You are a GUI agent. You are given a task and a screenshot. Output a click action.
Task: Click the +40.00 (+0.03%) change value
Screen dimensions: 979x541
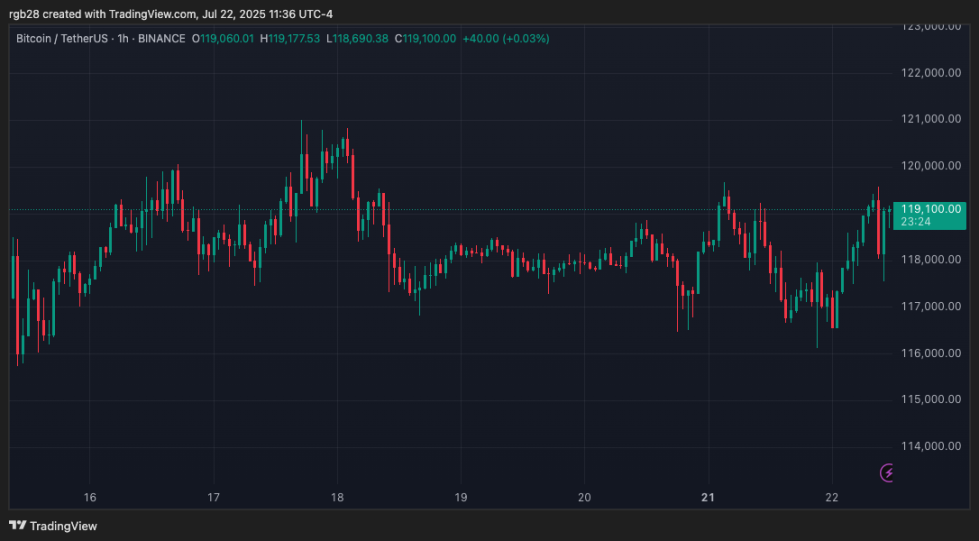506,38
